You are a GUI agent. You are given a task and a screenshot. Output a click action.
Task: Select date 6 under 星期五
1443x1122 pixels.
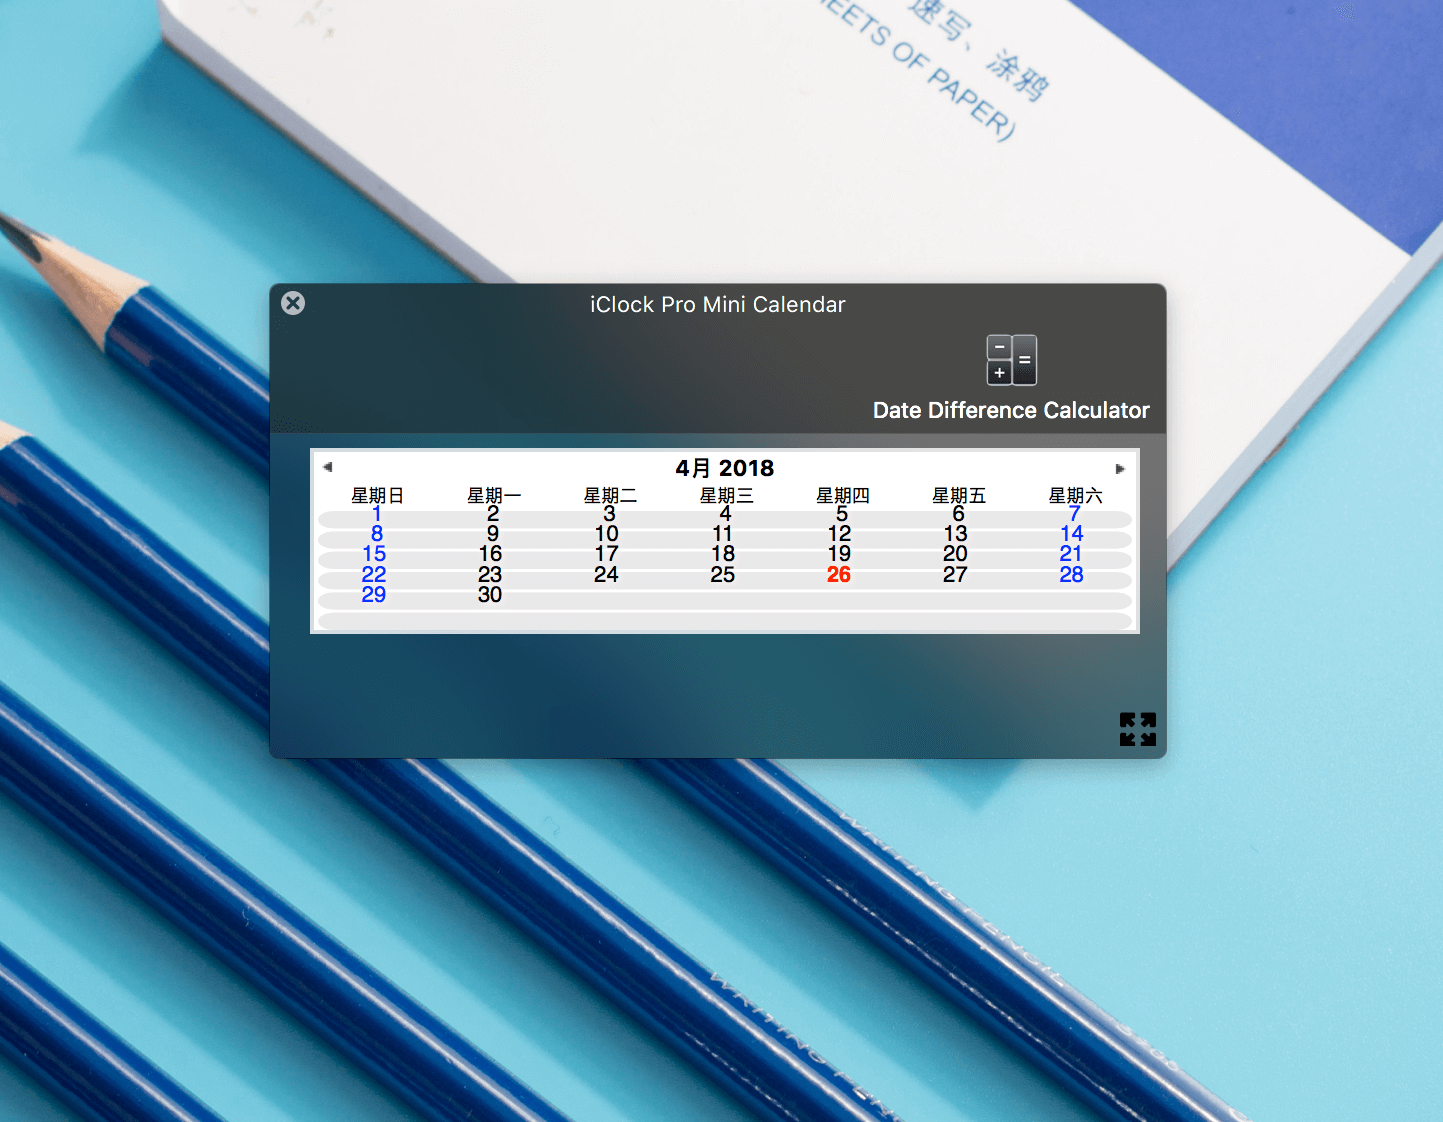(958, 513)
